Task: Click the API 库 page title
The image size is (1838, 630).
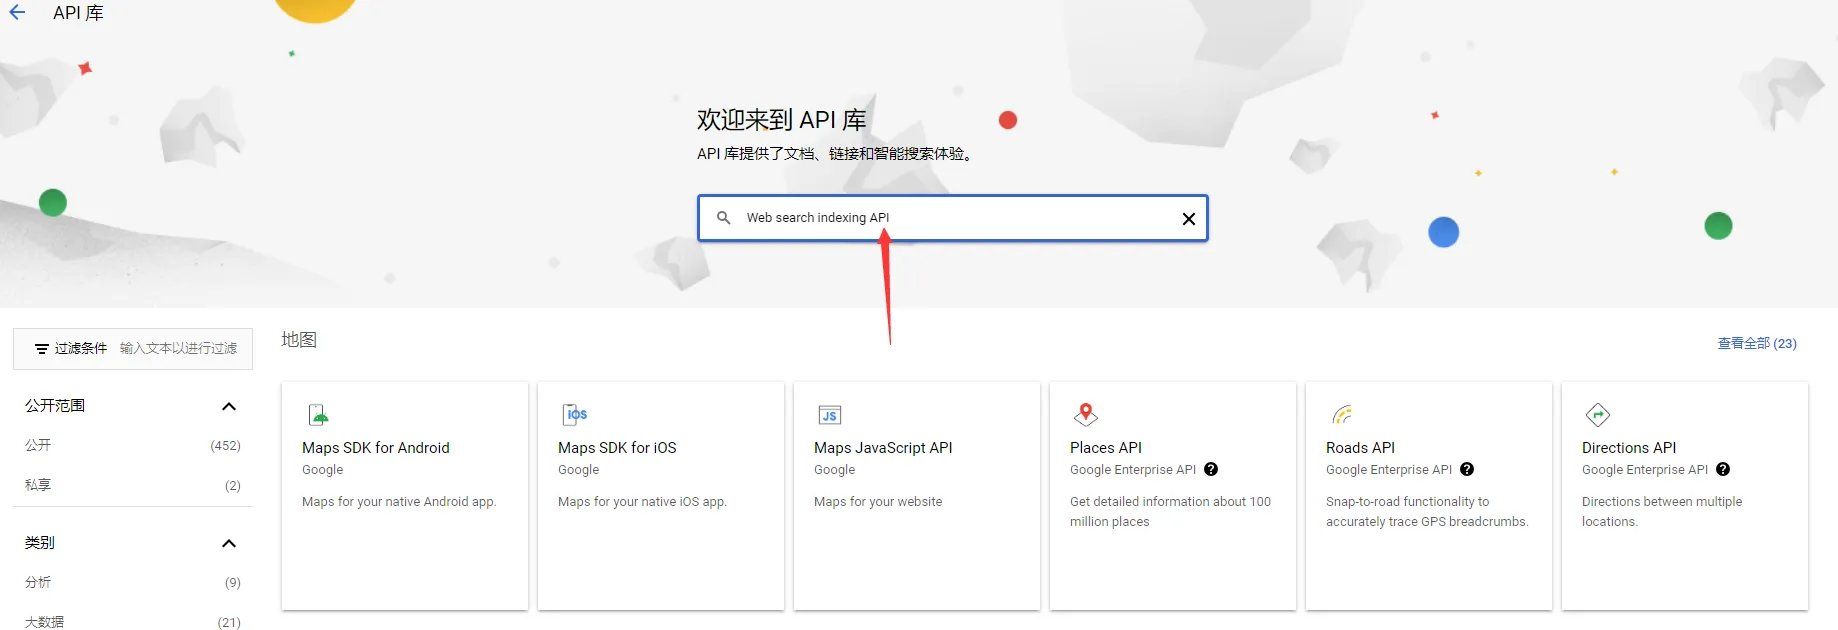Action: (79, 13)
